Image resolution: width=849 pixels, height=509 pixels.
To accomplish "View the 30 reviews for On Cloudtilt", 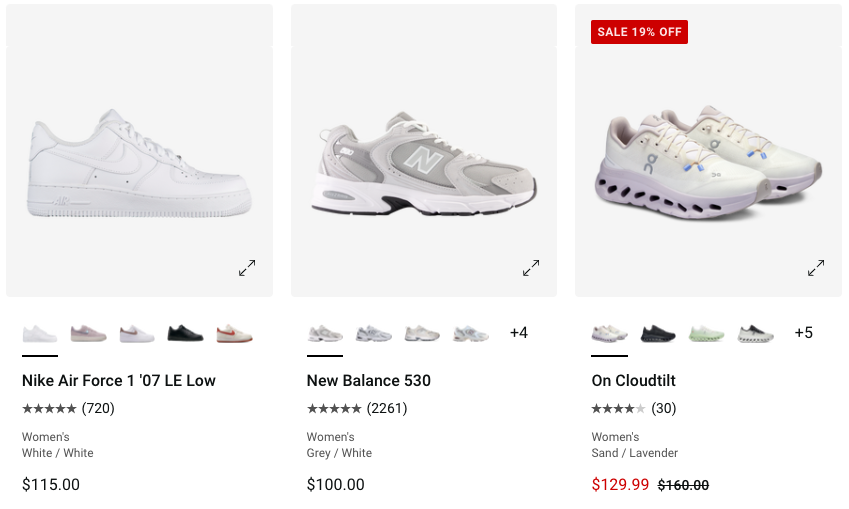I will (x=634, y=408).
